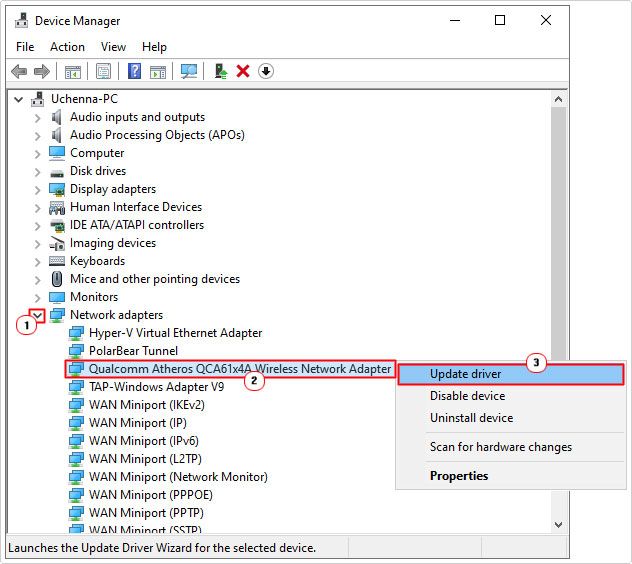
Task: Click the Human Interface Devices icon
Action: (57, 207)
